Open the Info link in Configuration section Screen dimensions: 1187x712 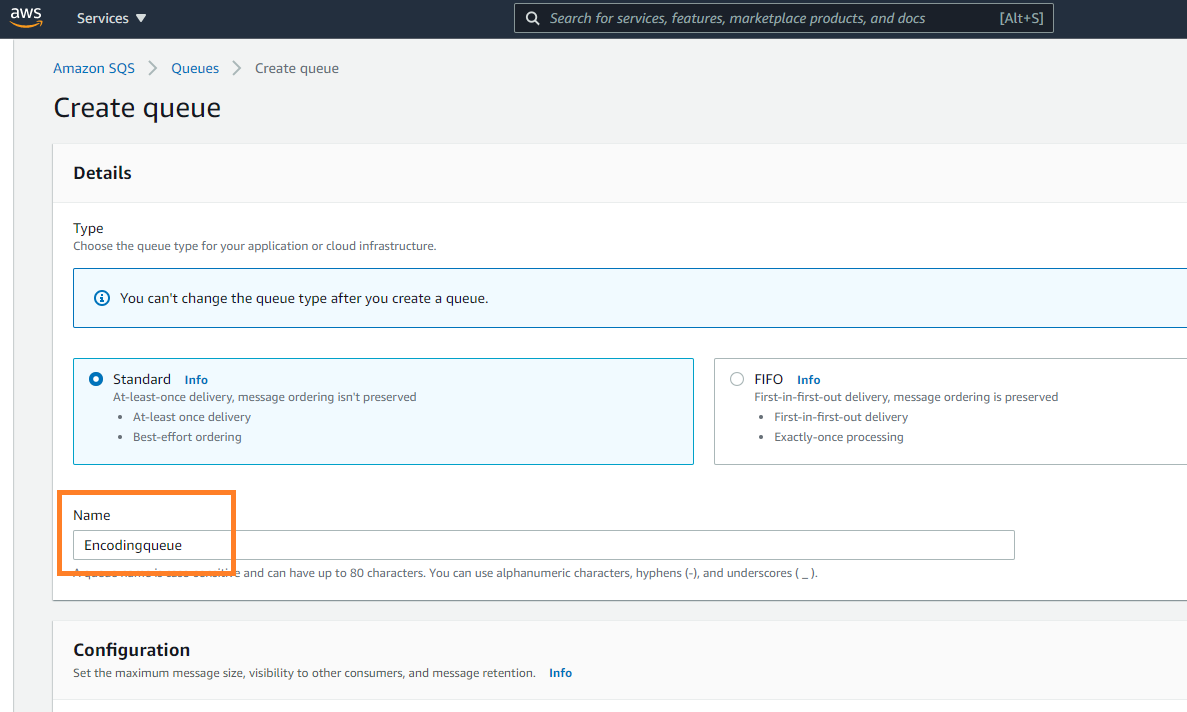coord(560,672)
